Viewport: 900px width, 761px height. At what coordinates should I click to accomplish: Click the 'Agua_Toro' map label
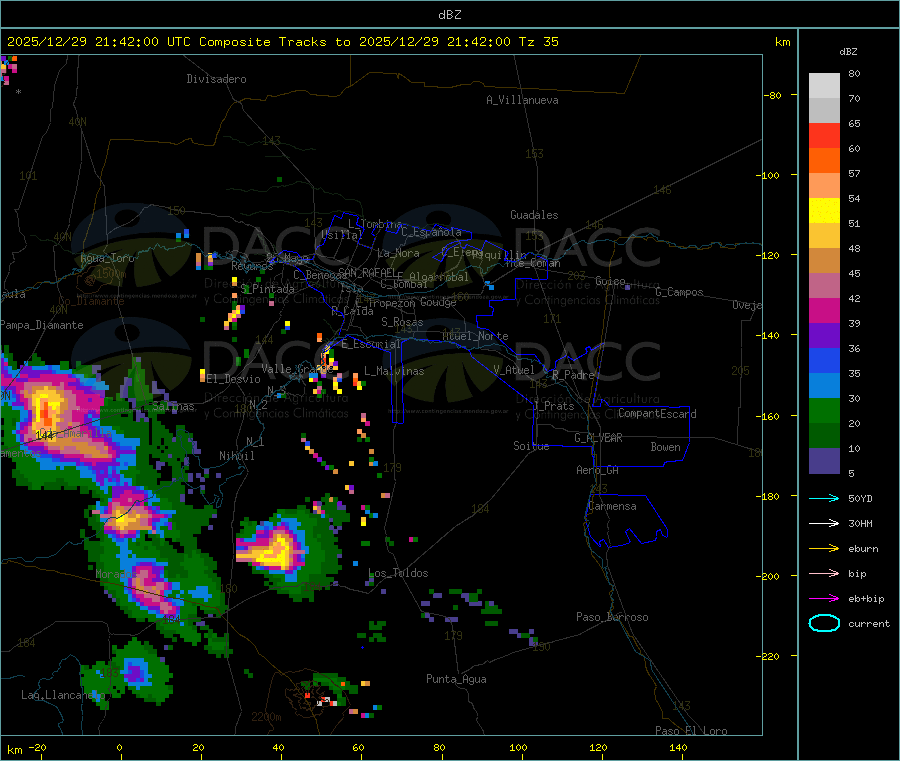[x=107, y=258]
